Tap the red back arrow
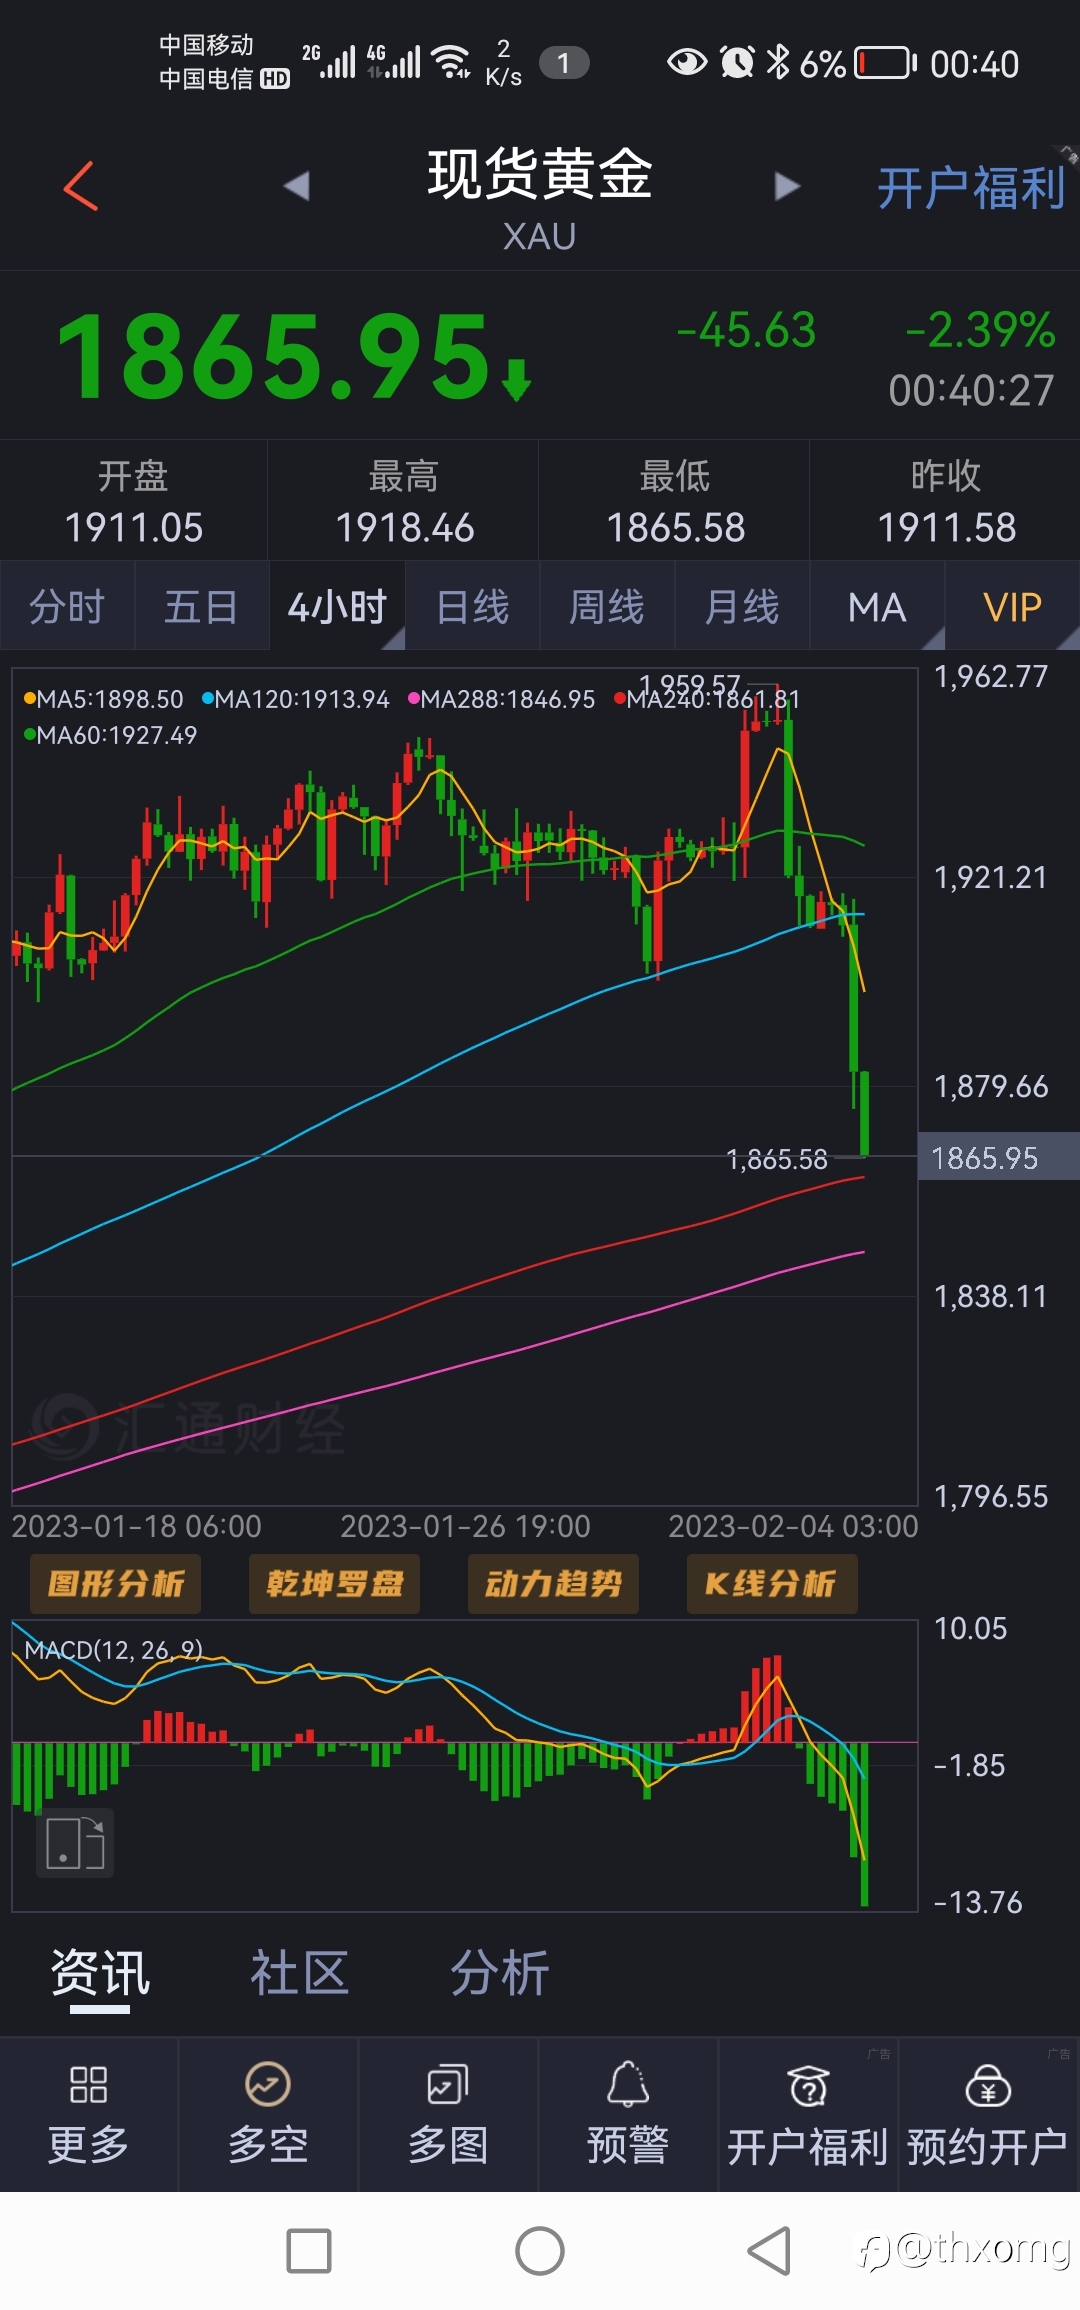This screenshot has height=2310, width=1080. coord(81,186)
